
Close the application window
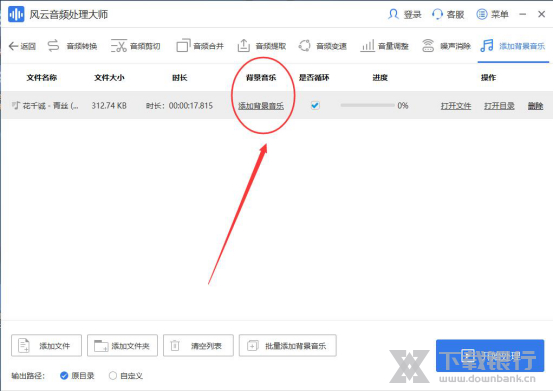click(x=541, y=14)
